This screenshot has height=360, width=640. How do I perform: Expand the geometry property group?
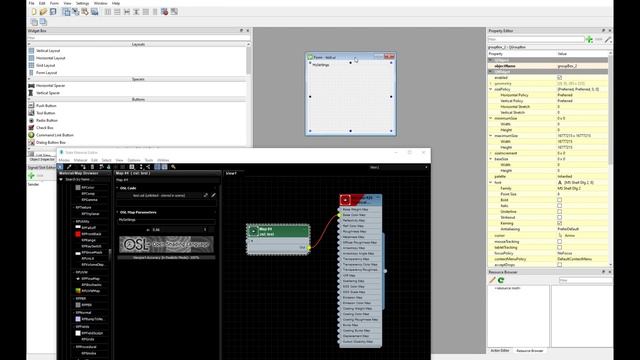(491, 83)
